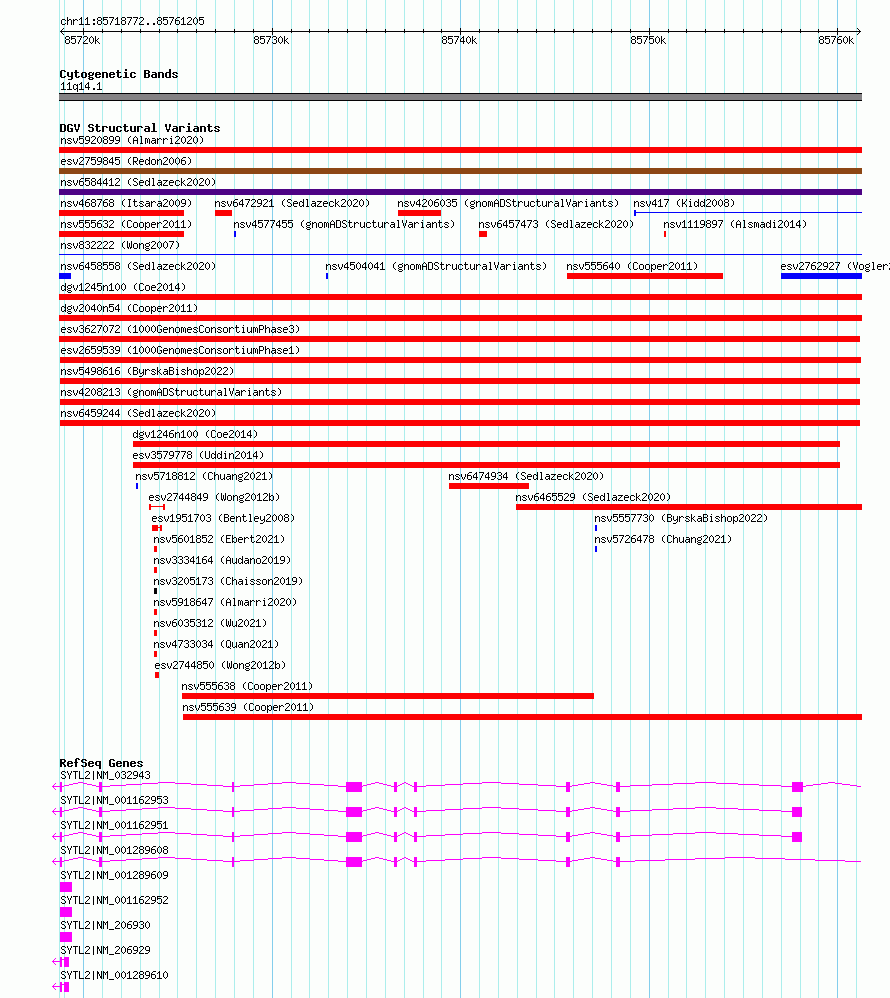Open the nsv6584412 (Sedlazeck2020) variant label

coord(138,182)
